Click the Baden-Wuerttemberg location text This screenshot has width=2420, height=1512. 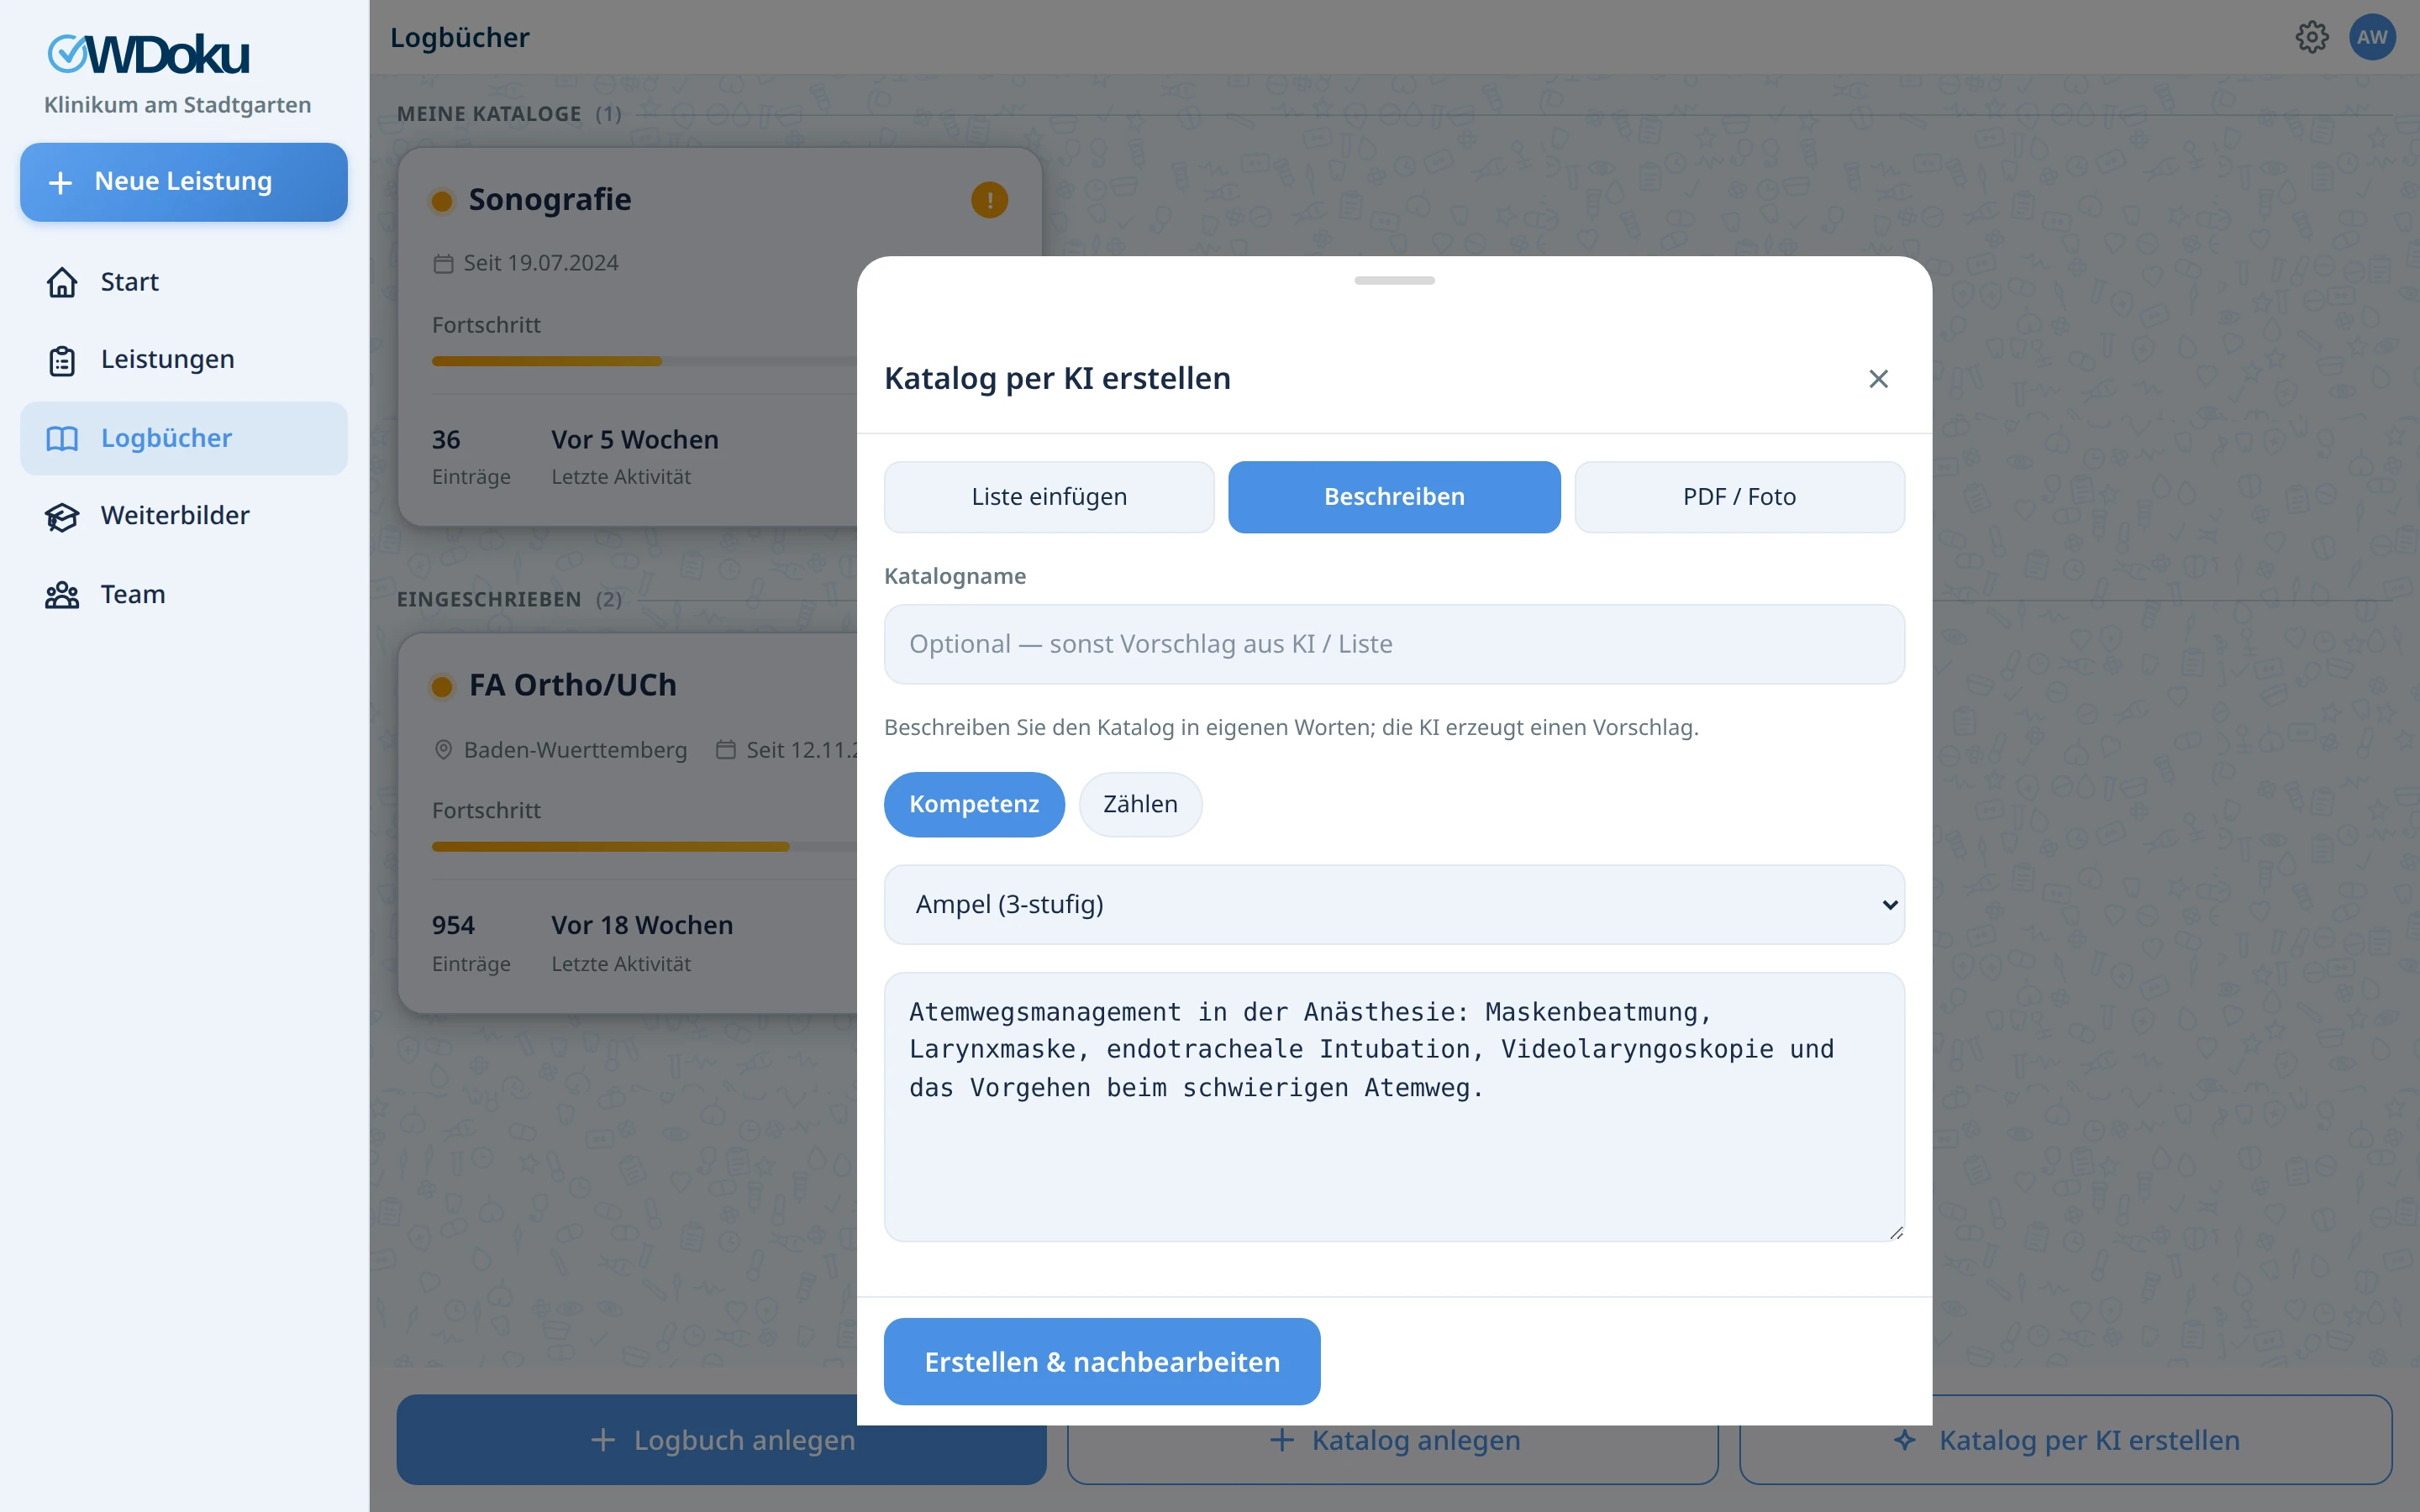pos(576,750)
